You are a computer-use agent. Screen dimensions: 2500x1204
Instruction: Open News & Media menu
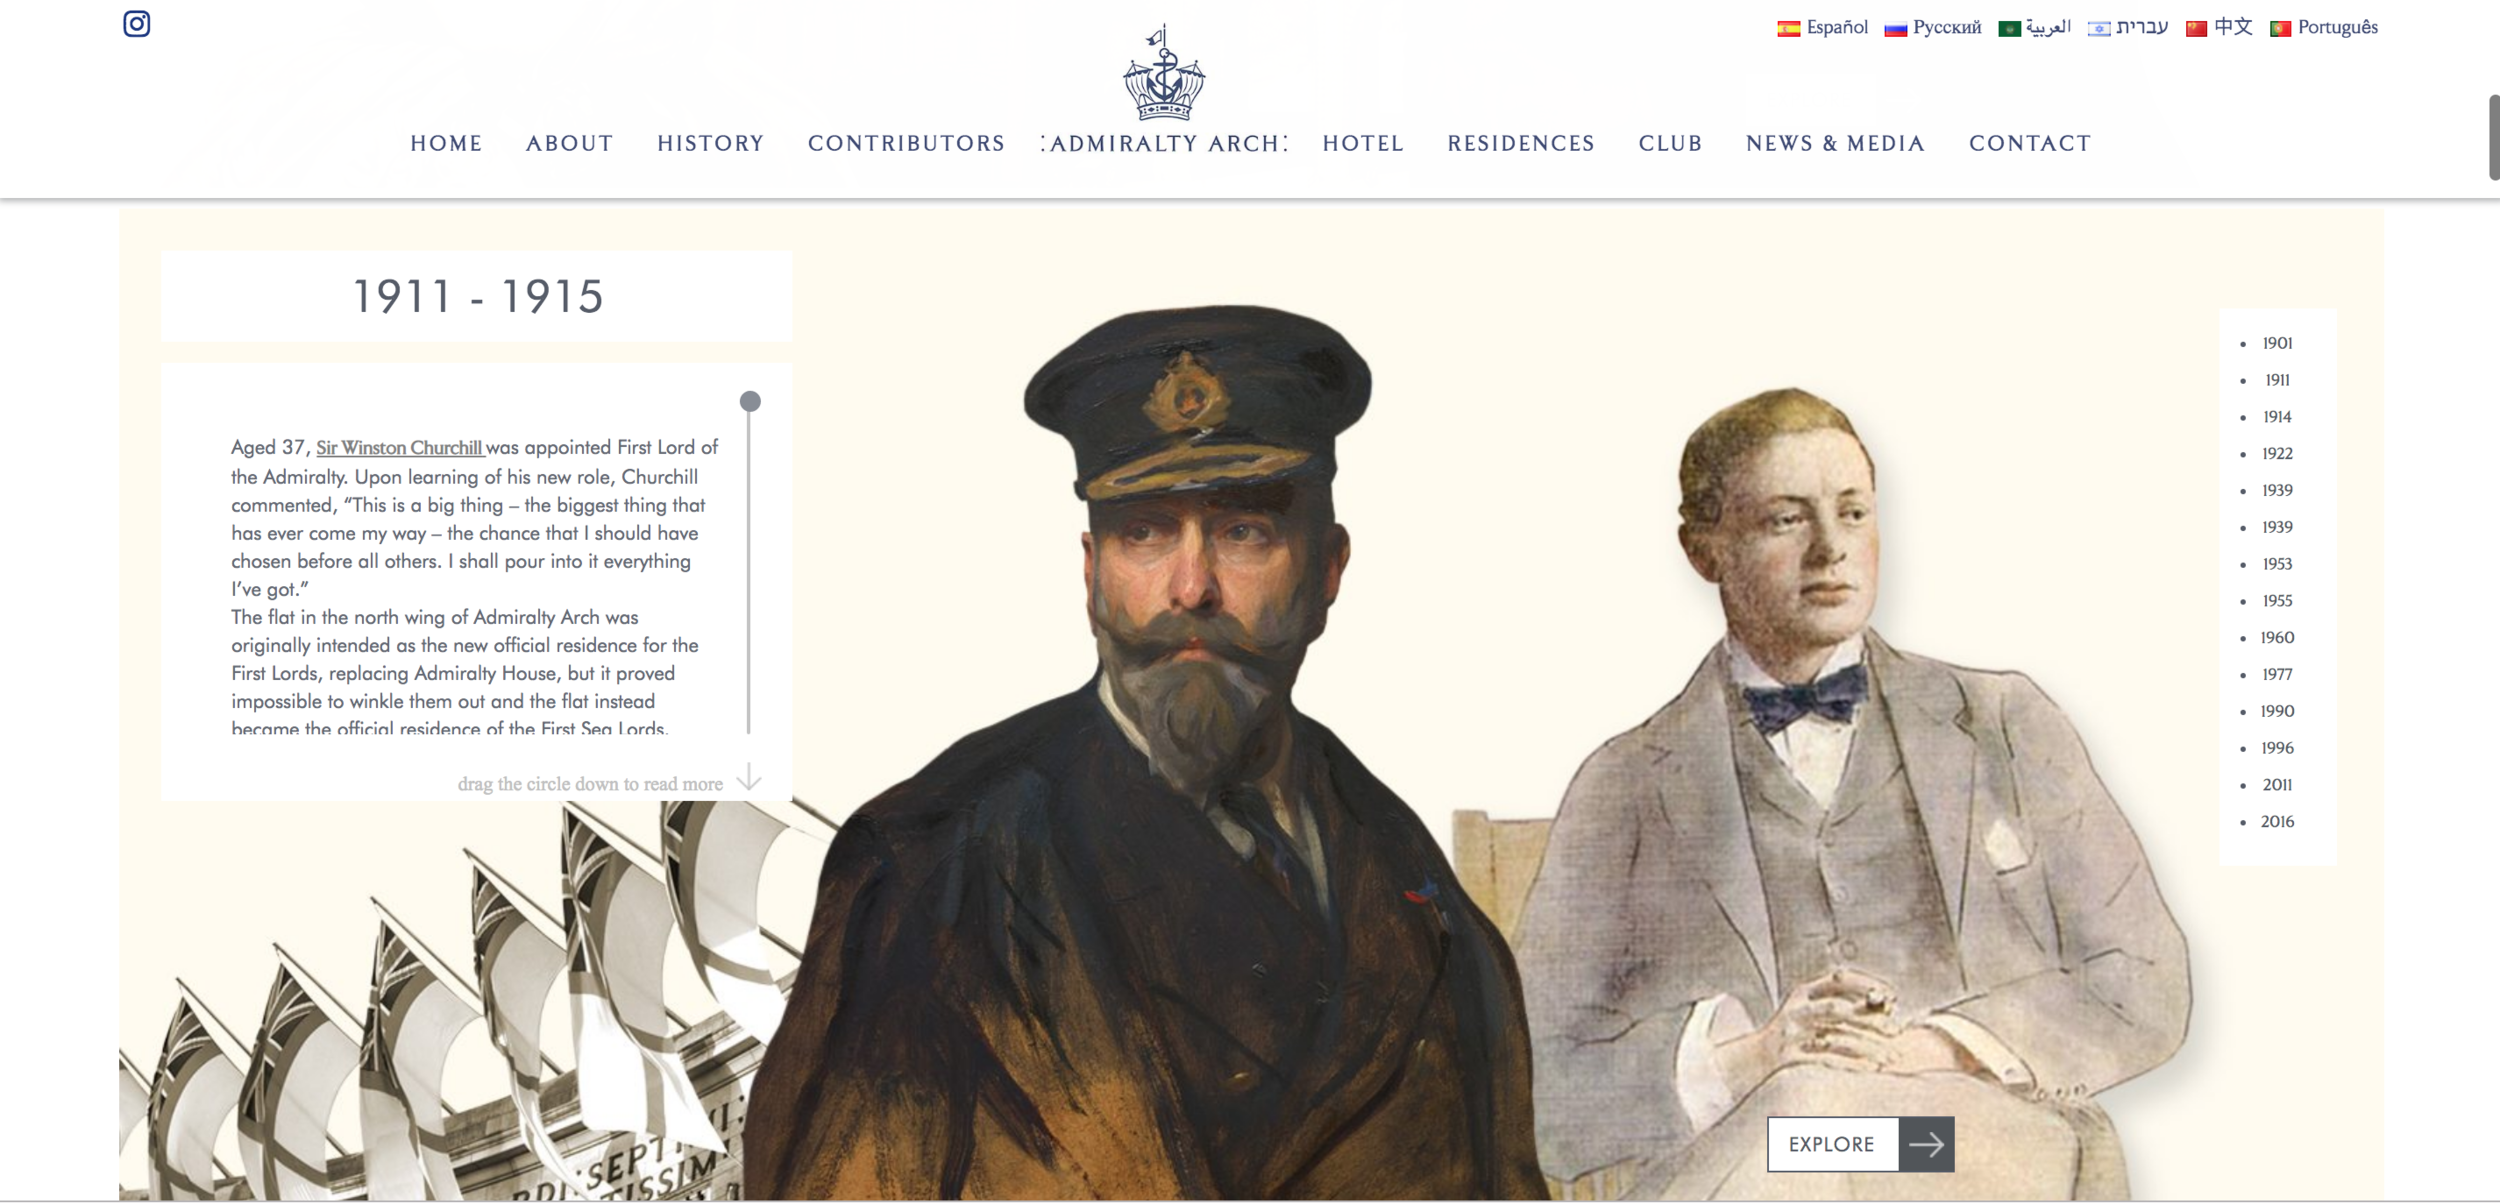(x=1835, y=144)
